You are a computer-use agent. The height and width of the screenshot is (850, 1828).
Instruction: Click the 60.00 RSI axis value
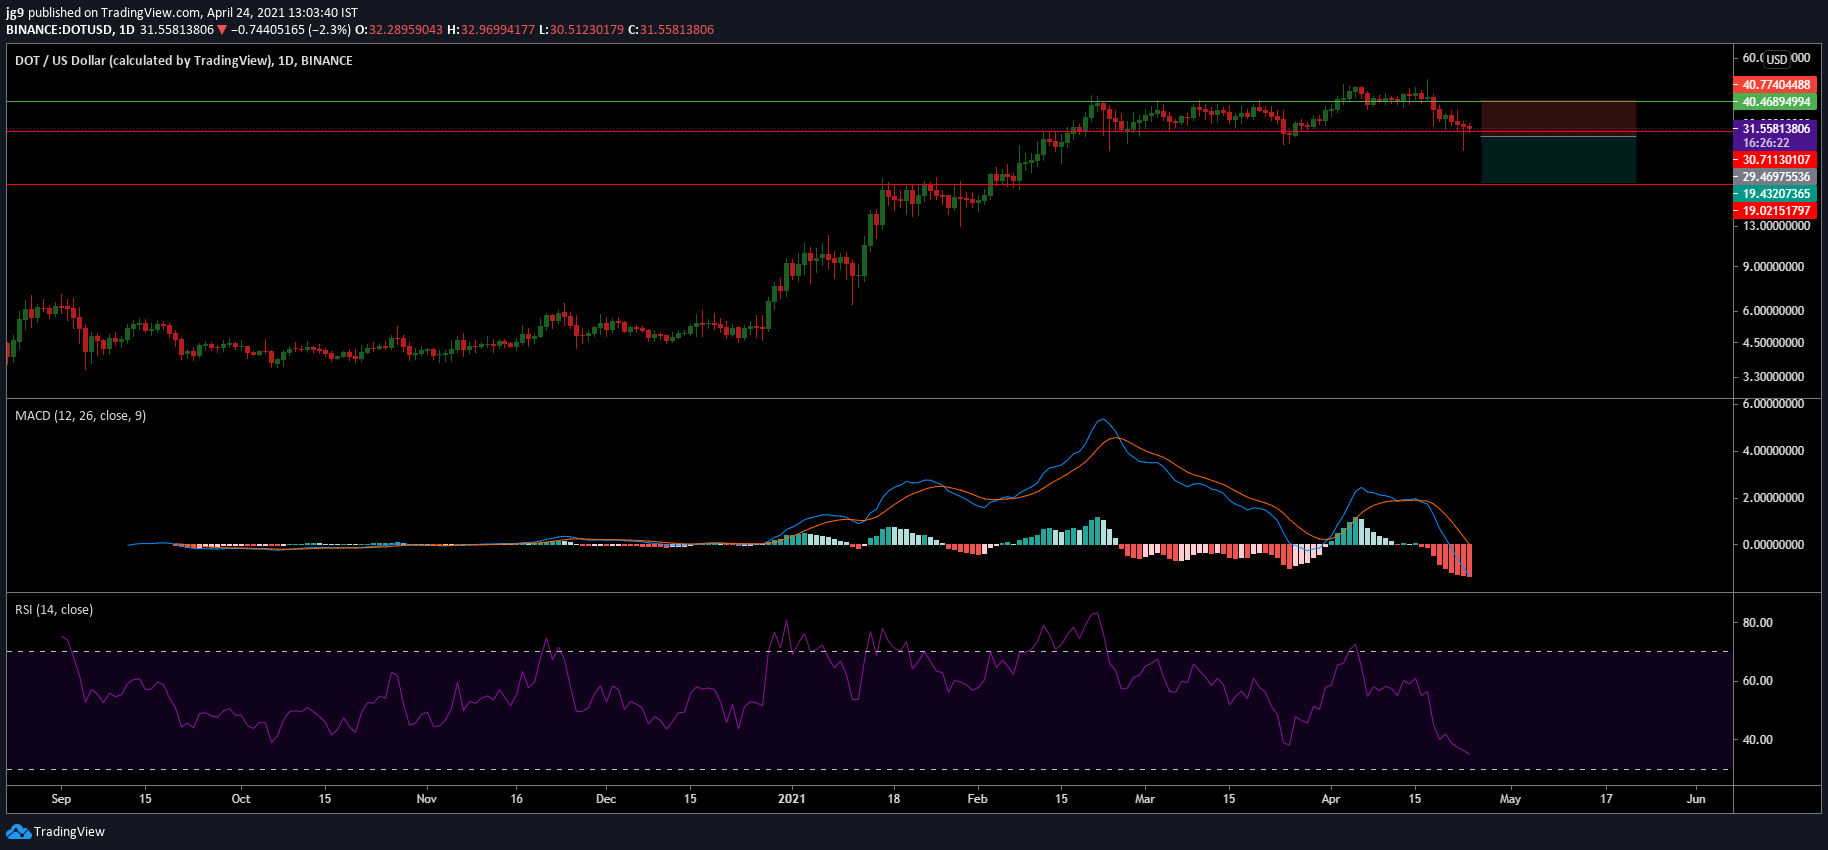[1757, 681]
